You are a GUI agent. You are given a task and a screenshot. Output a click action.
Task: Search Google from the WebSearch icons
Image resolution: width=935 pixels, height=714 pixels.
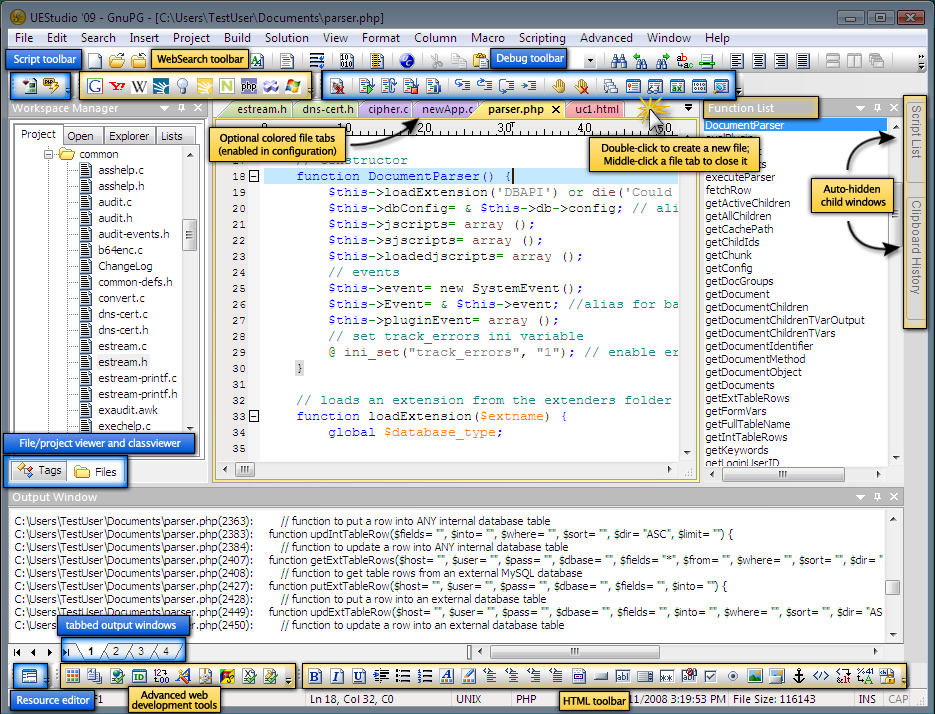coord(95,86)
